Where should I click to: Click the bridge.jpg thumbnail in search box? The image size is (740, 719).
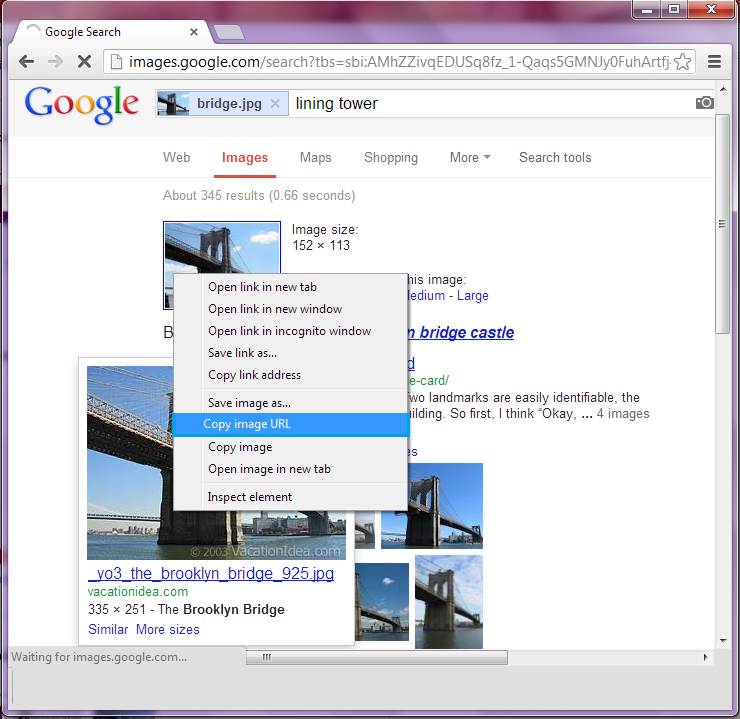point(173,103)
